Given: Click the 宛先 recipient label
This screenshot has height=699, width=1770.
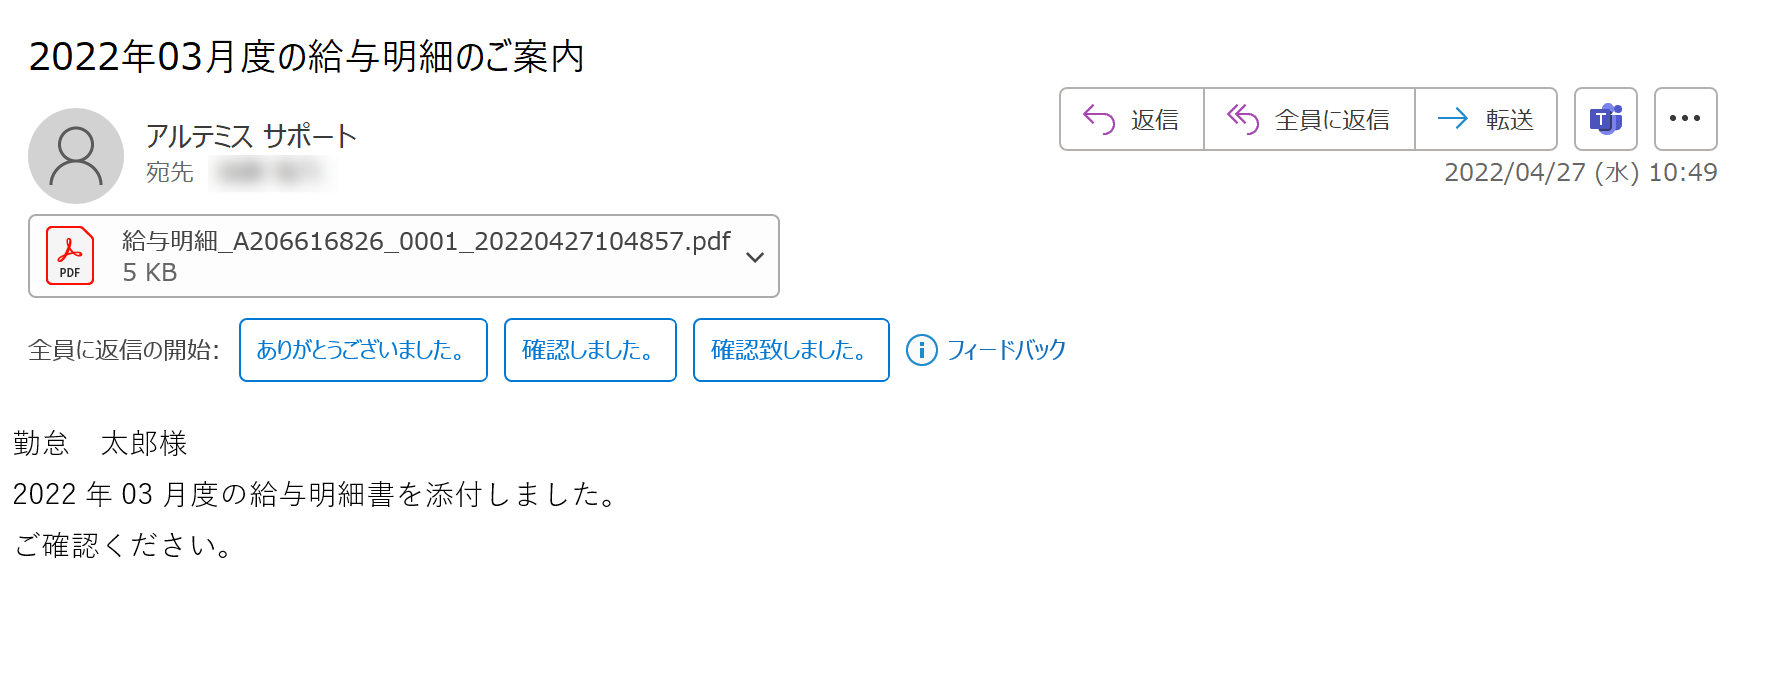Looking at the screenshot, I should pyautogui.click(x=170, y=173).
